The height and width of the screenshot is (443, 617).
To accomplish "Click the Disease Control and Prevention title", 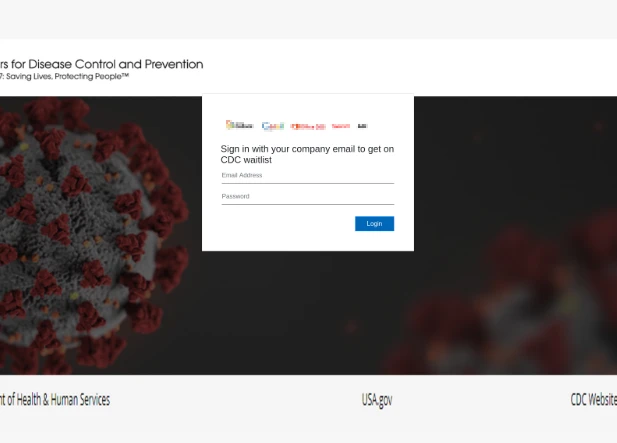I will click(x=102, y=64).
